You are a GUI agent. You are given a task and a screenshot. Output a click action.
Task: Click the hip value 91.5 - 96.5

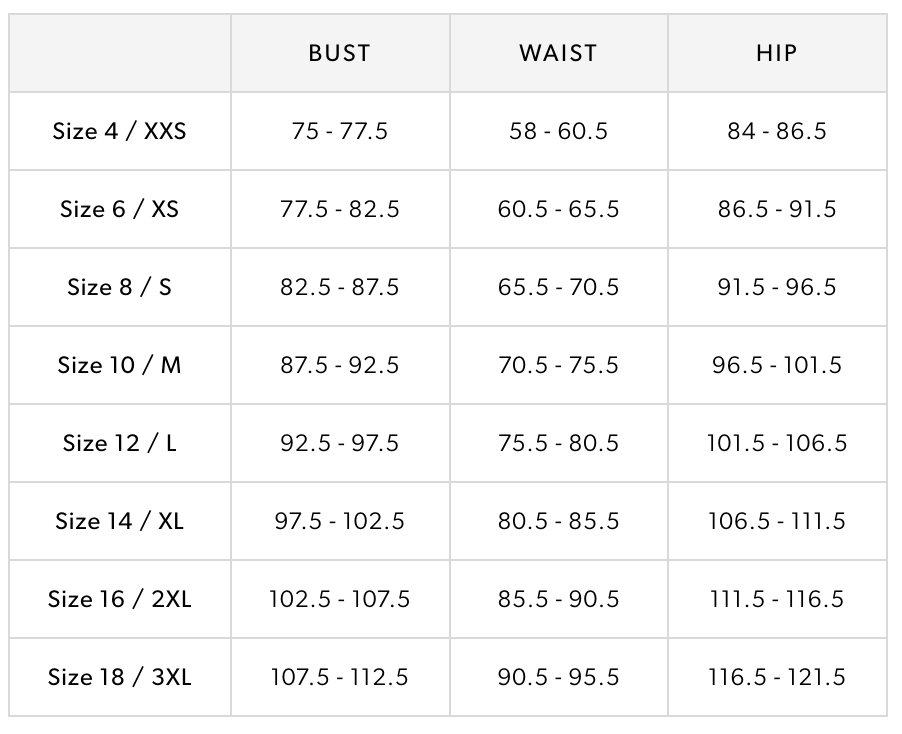[x=777, y=287]
